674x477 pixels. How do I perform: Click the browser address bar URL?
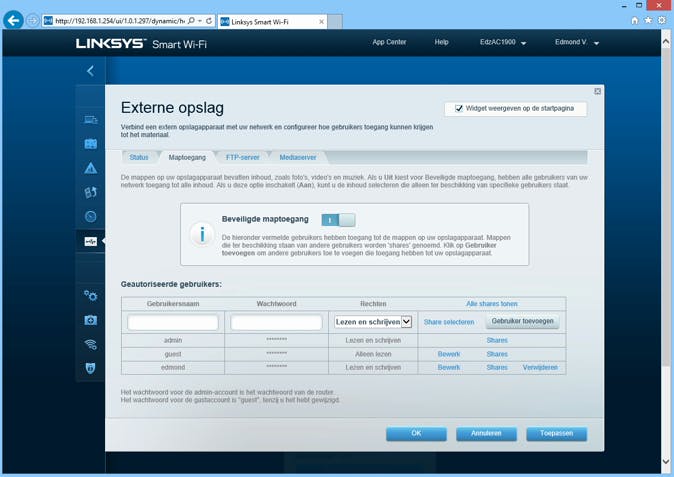[120, 21]
